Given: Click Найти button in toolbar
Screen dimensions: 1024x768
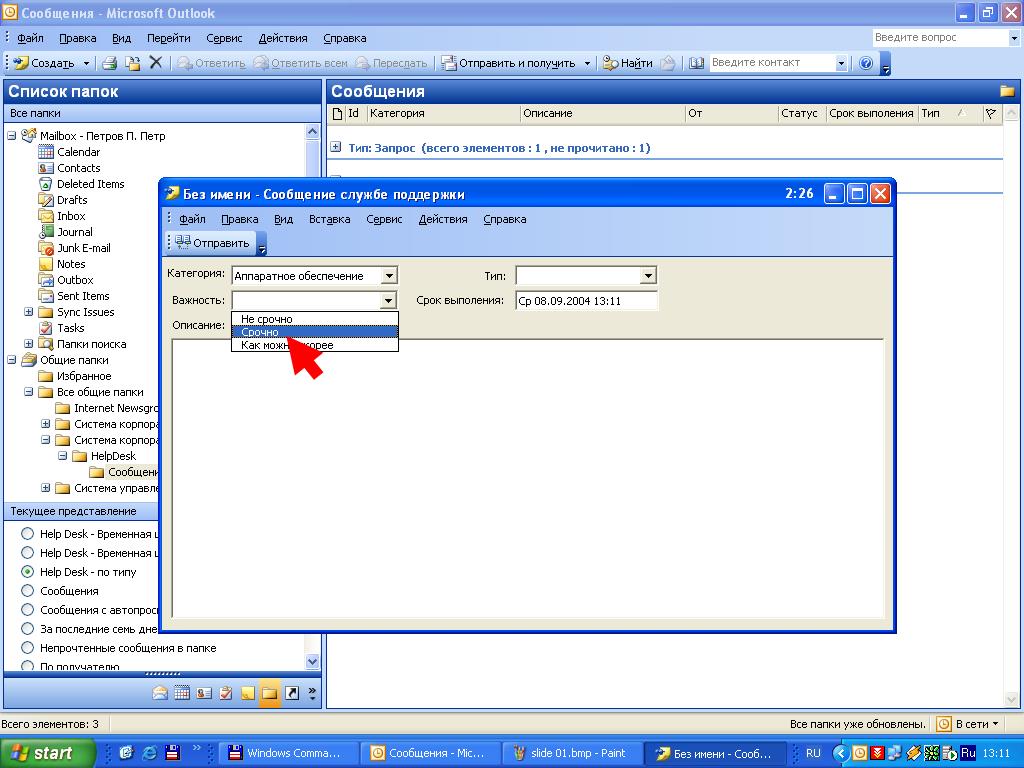Looking at the screenshot, I should coord(628,63).
